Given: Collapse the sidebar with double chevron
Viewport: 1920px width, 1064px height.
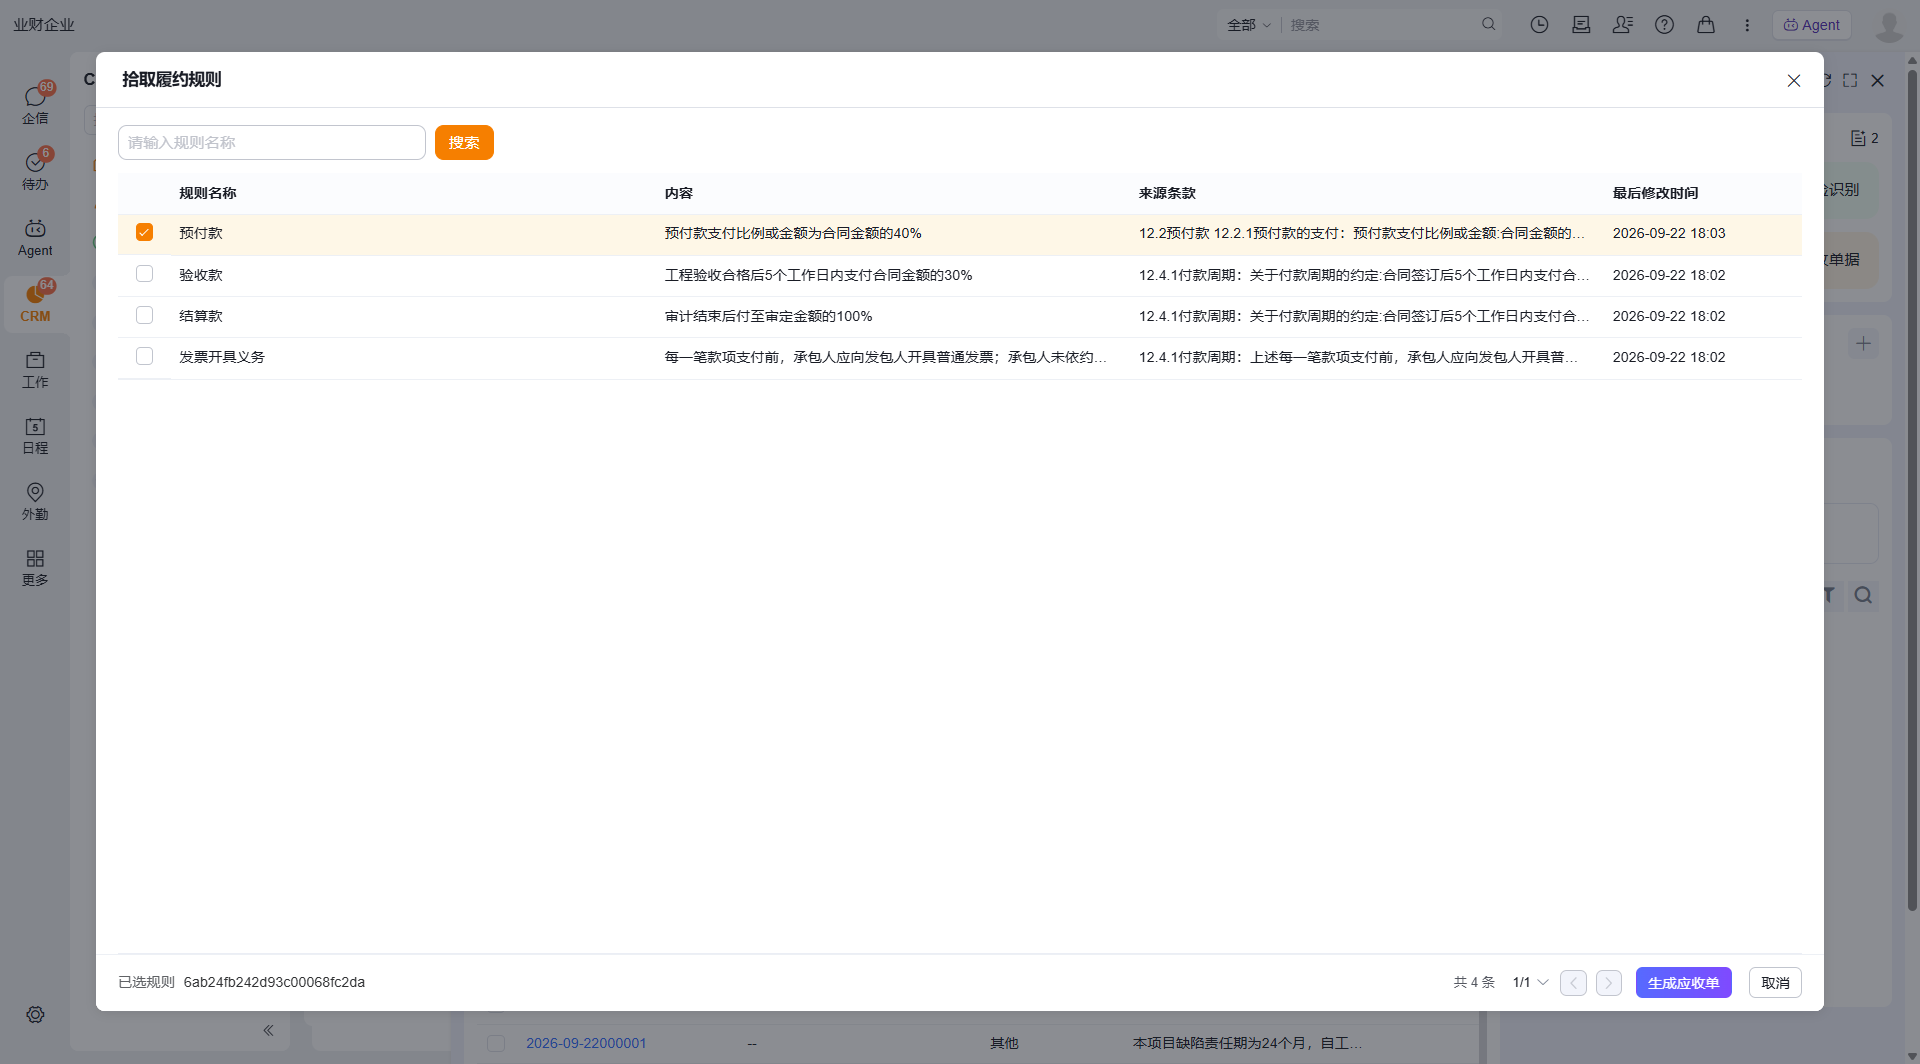Looking at the screenshot, I should (268, 1030).
